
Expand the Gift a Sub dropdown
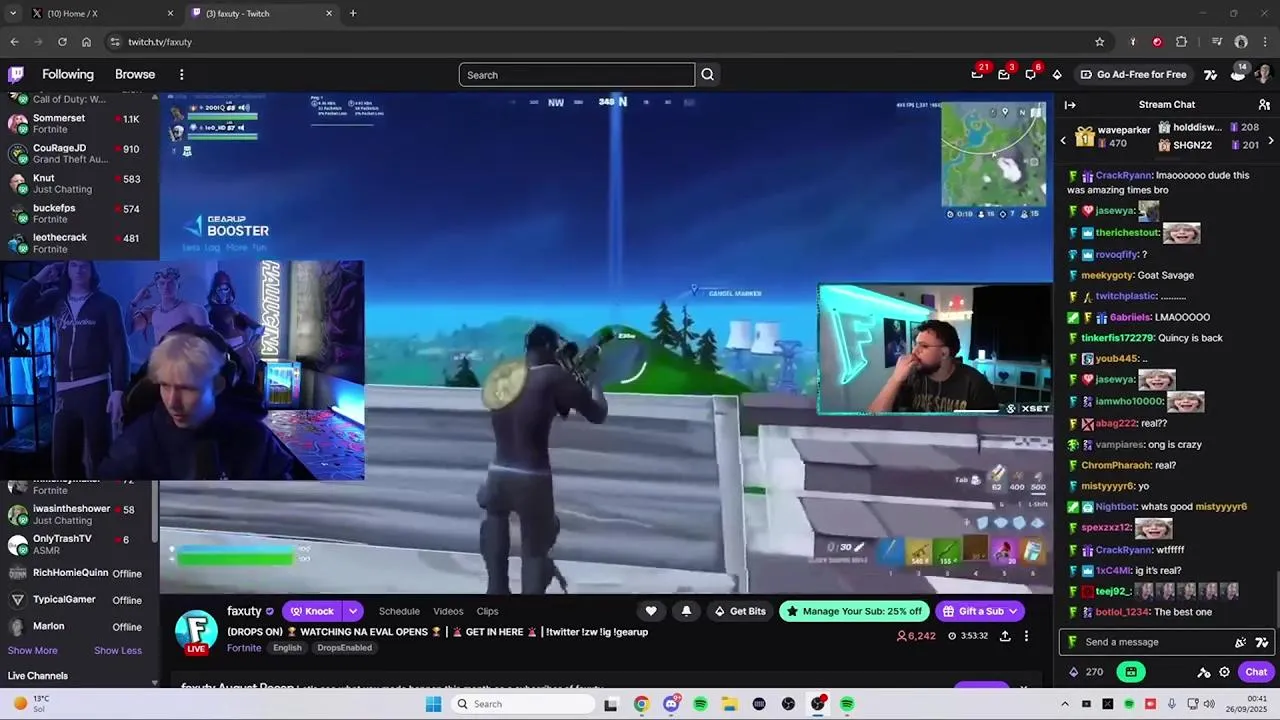coord(1013,611)
